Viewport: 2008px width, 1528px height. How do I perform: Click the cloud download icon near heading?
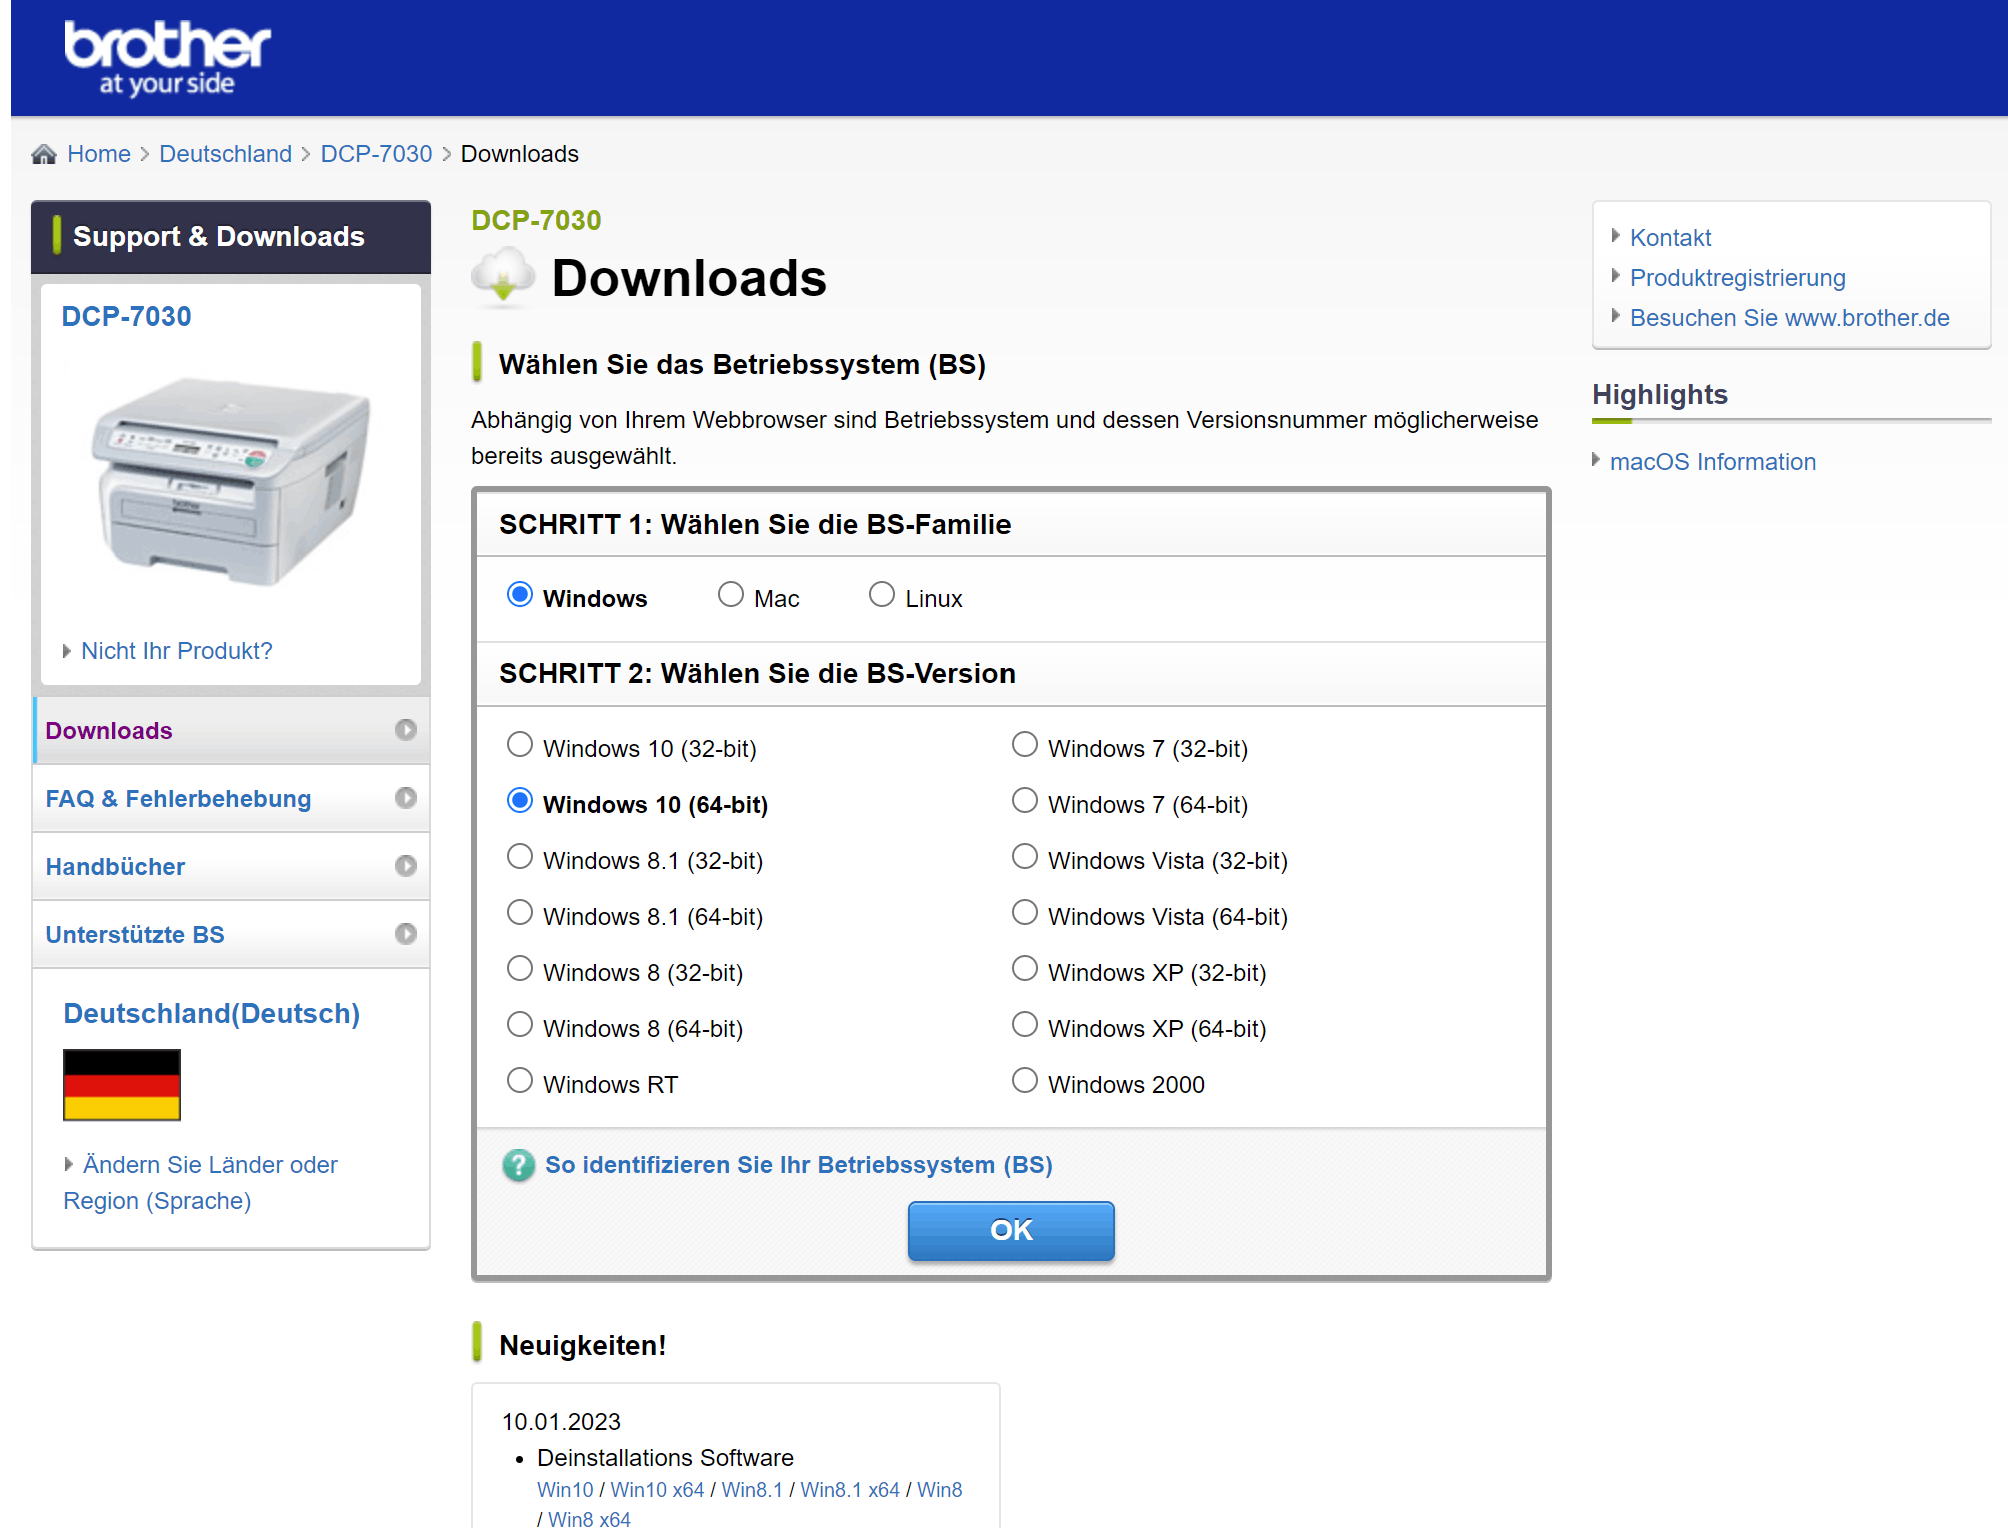point(503,276)
